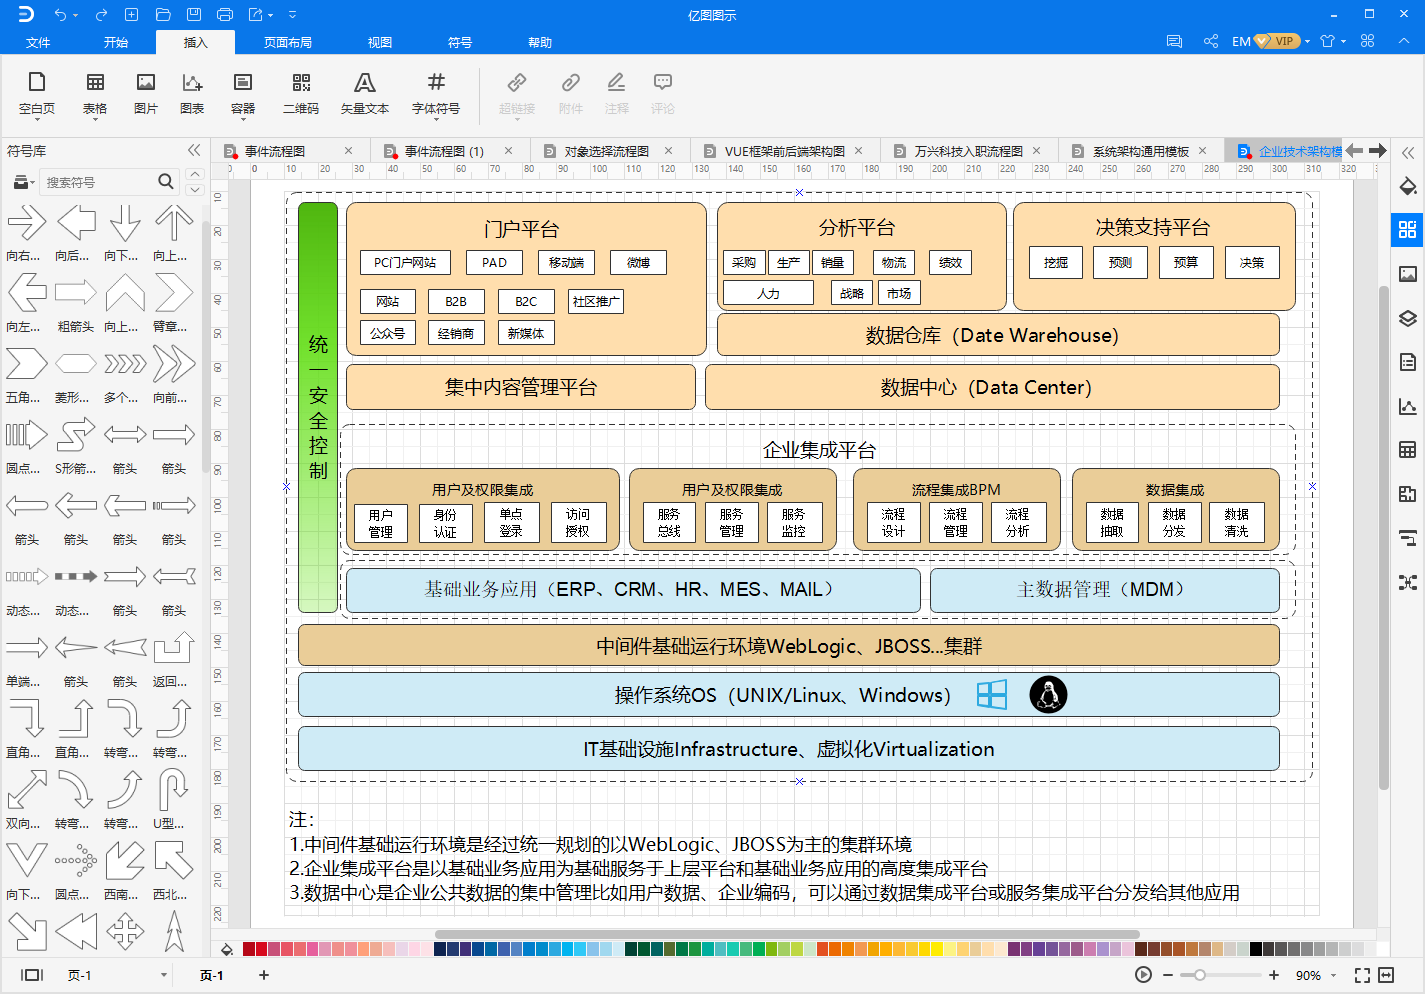This screenshot has width=1425, height=994.
Task: Switch to the 开始 (Home) tab
Action: point(116,42)
